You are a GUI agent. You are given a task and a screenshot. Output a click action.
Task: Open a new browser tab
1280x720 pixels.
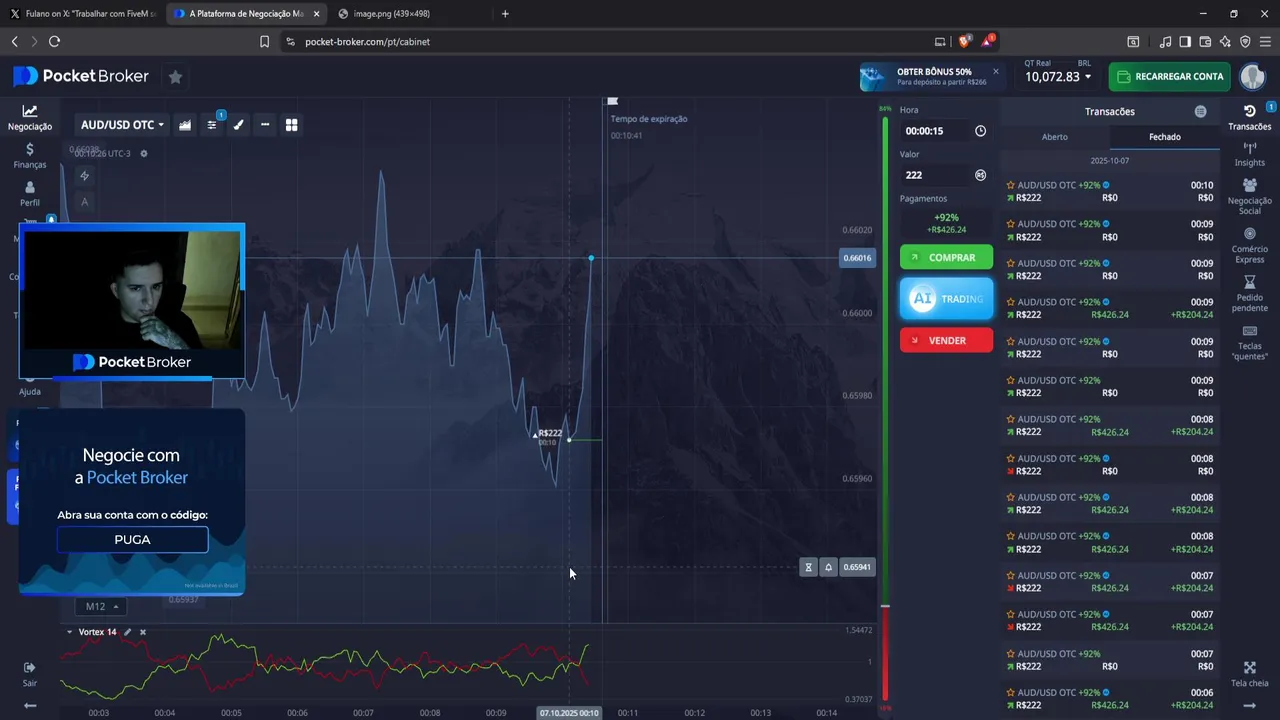click(x=505, y=14)
